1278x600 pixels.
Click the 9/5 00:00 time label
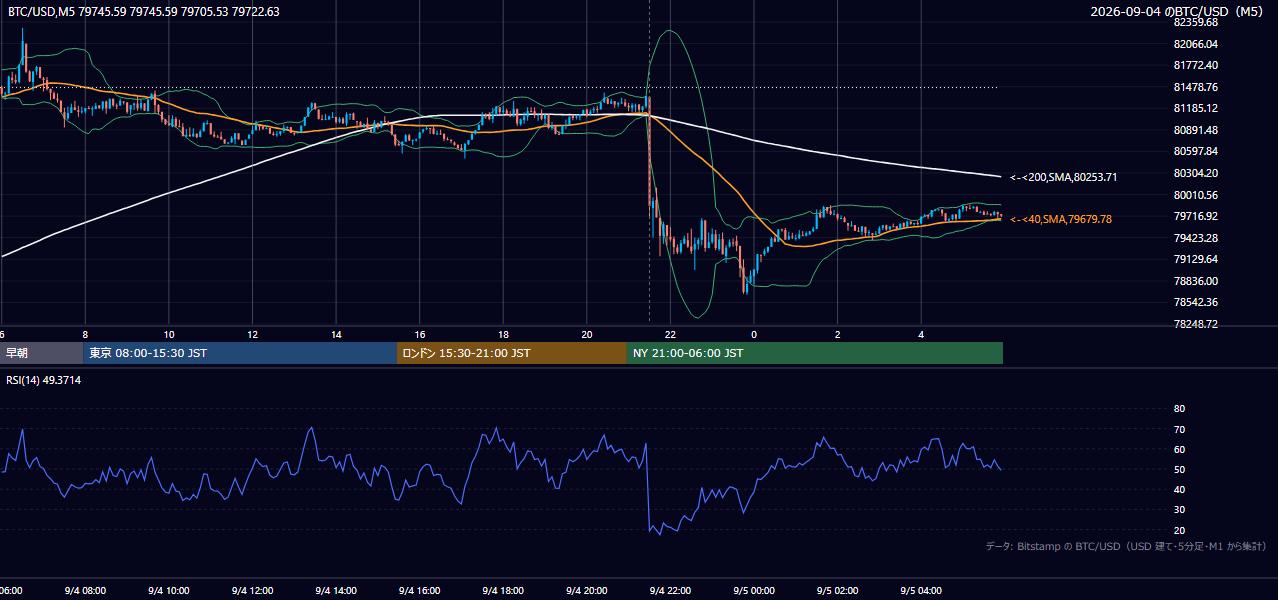(x=753, y=591)
